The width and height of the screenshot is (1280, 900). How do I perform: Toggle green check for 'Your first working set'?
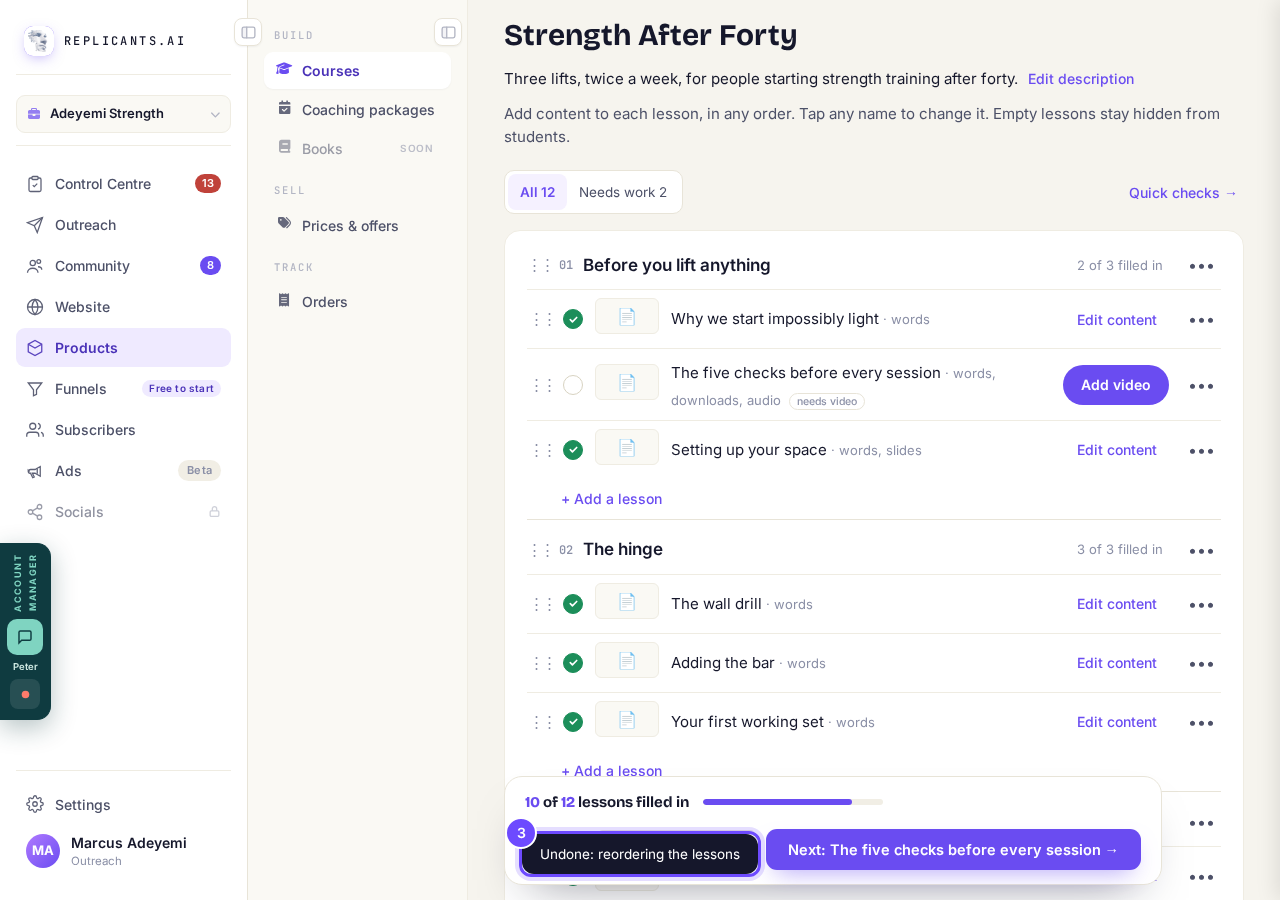tap(573, 722)
